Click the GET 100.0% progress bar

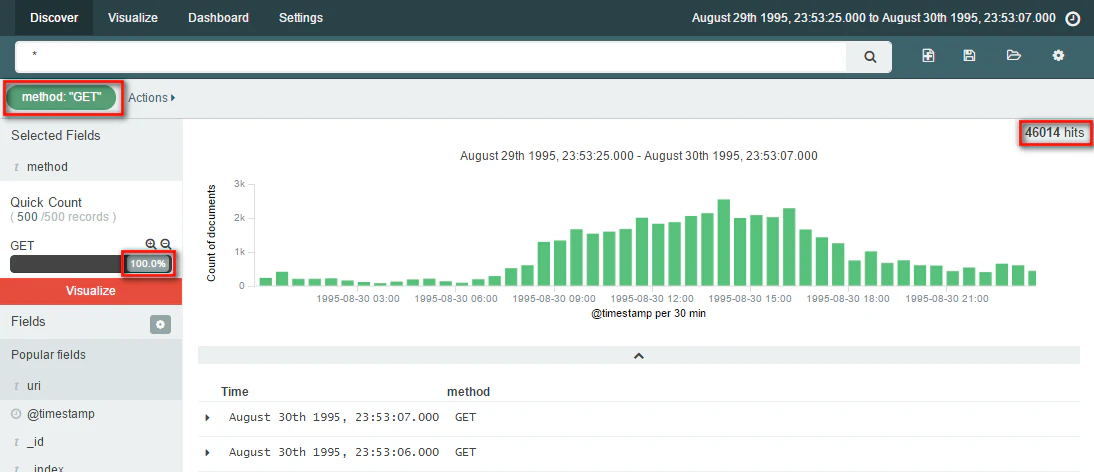(x=91, y=264)
